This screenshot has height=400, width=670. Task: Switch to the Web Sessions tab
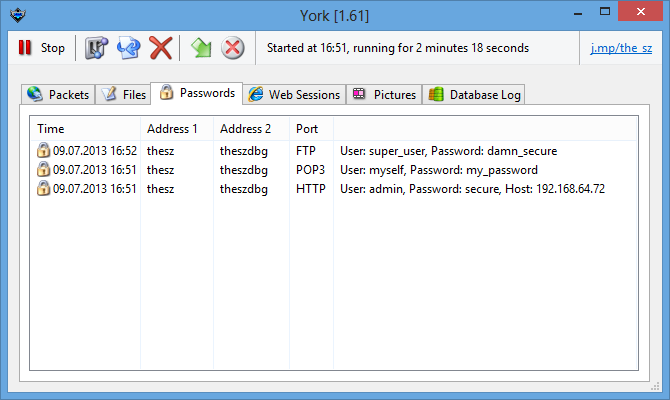click(x=294, y=94)
